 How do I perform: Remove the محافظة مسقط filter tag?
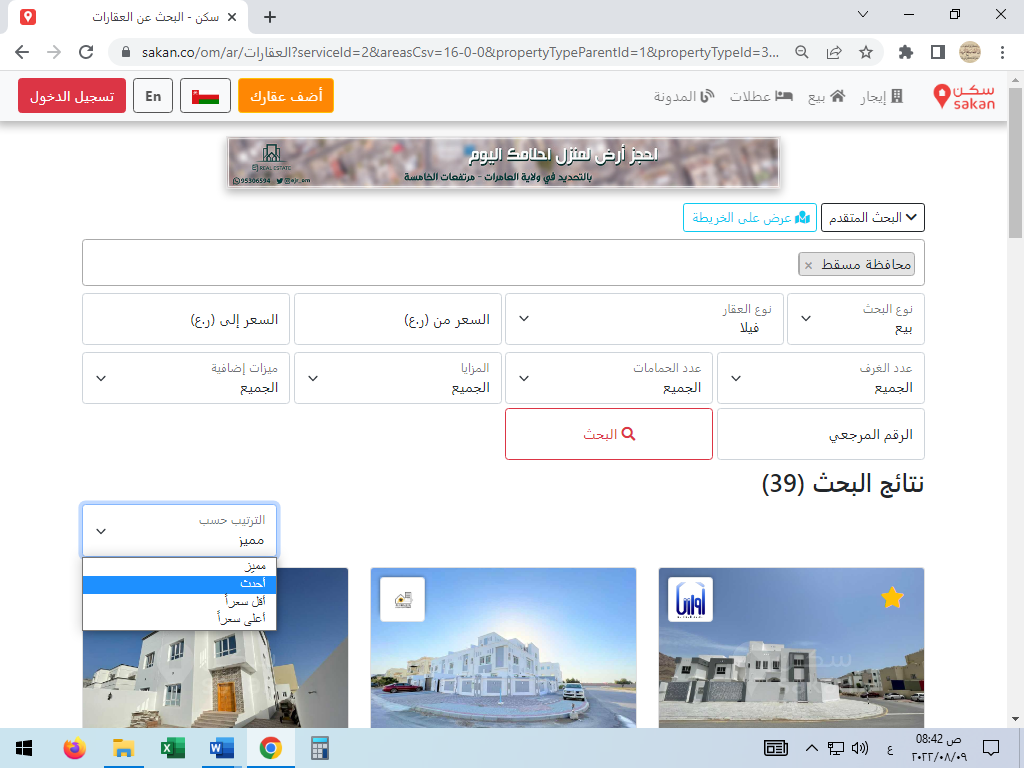[x=808, y=265]
